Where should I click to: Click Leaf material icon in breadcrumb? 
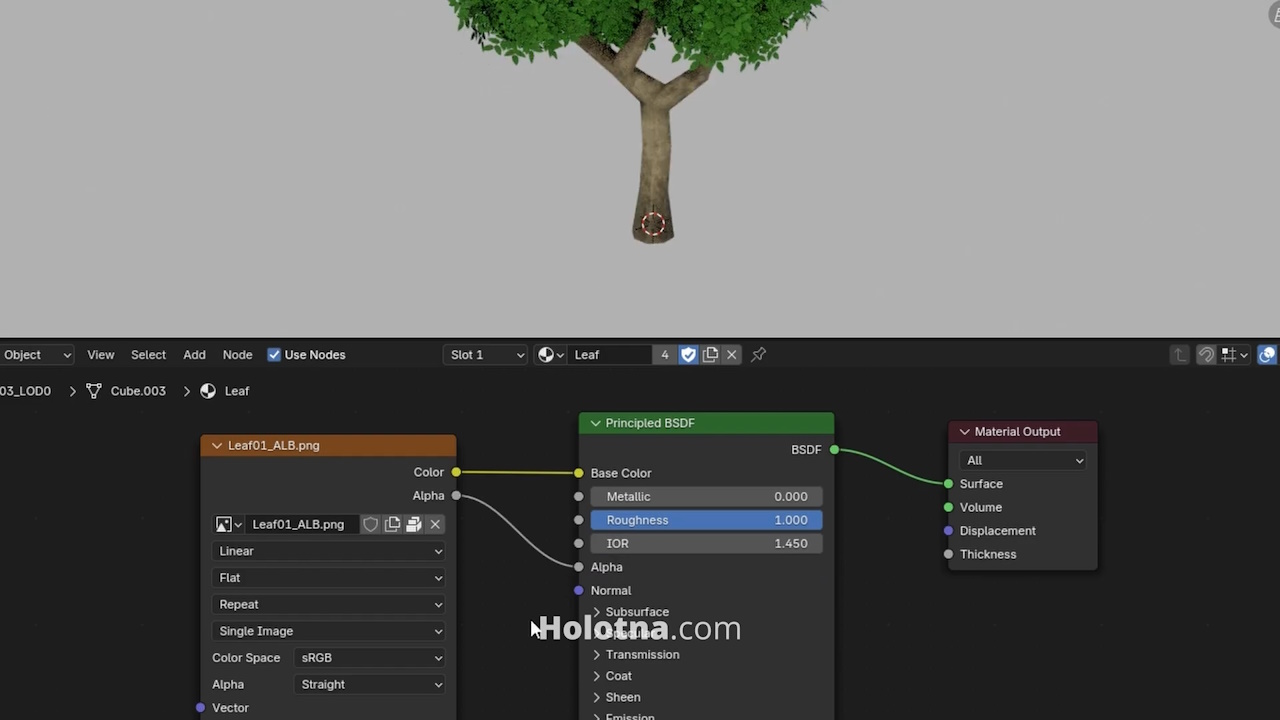208,391
